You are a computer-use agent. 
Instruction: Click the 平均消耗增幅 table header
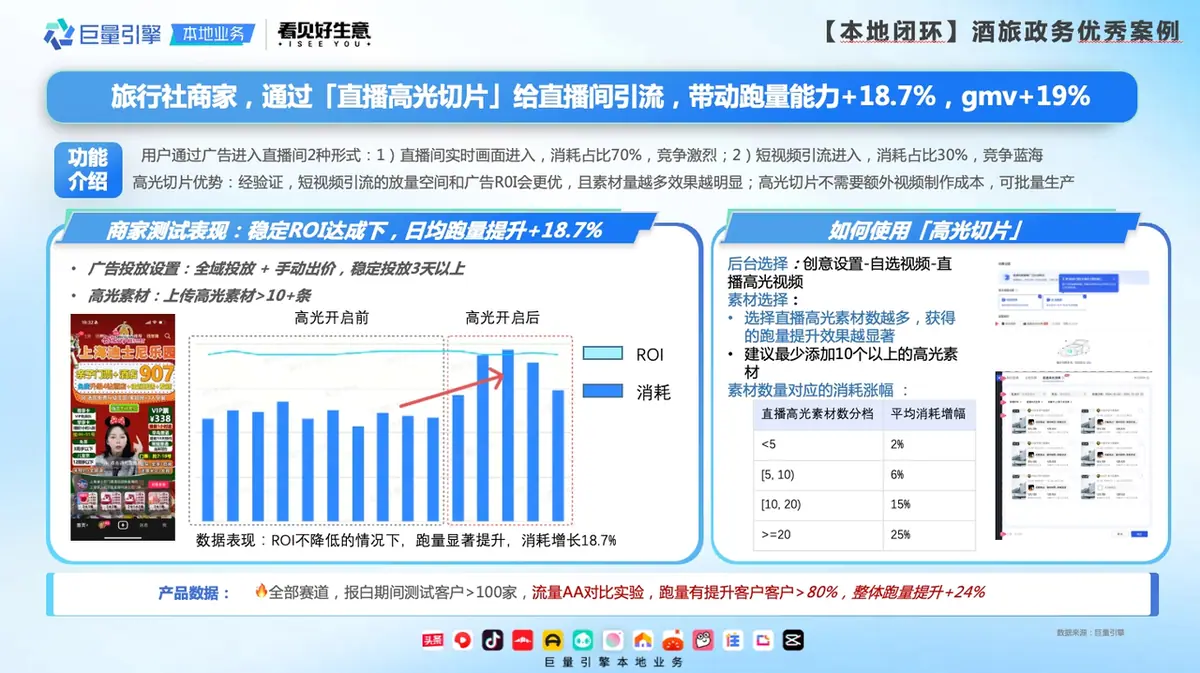coord(928,414)
